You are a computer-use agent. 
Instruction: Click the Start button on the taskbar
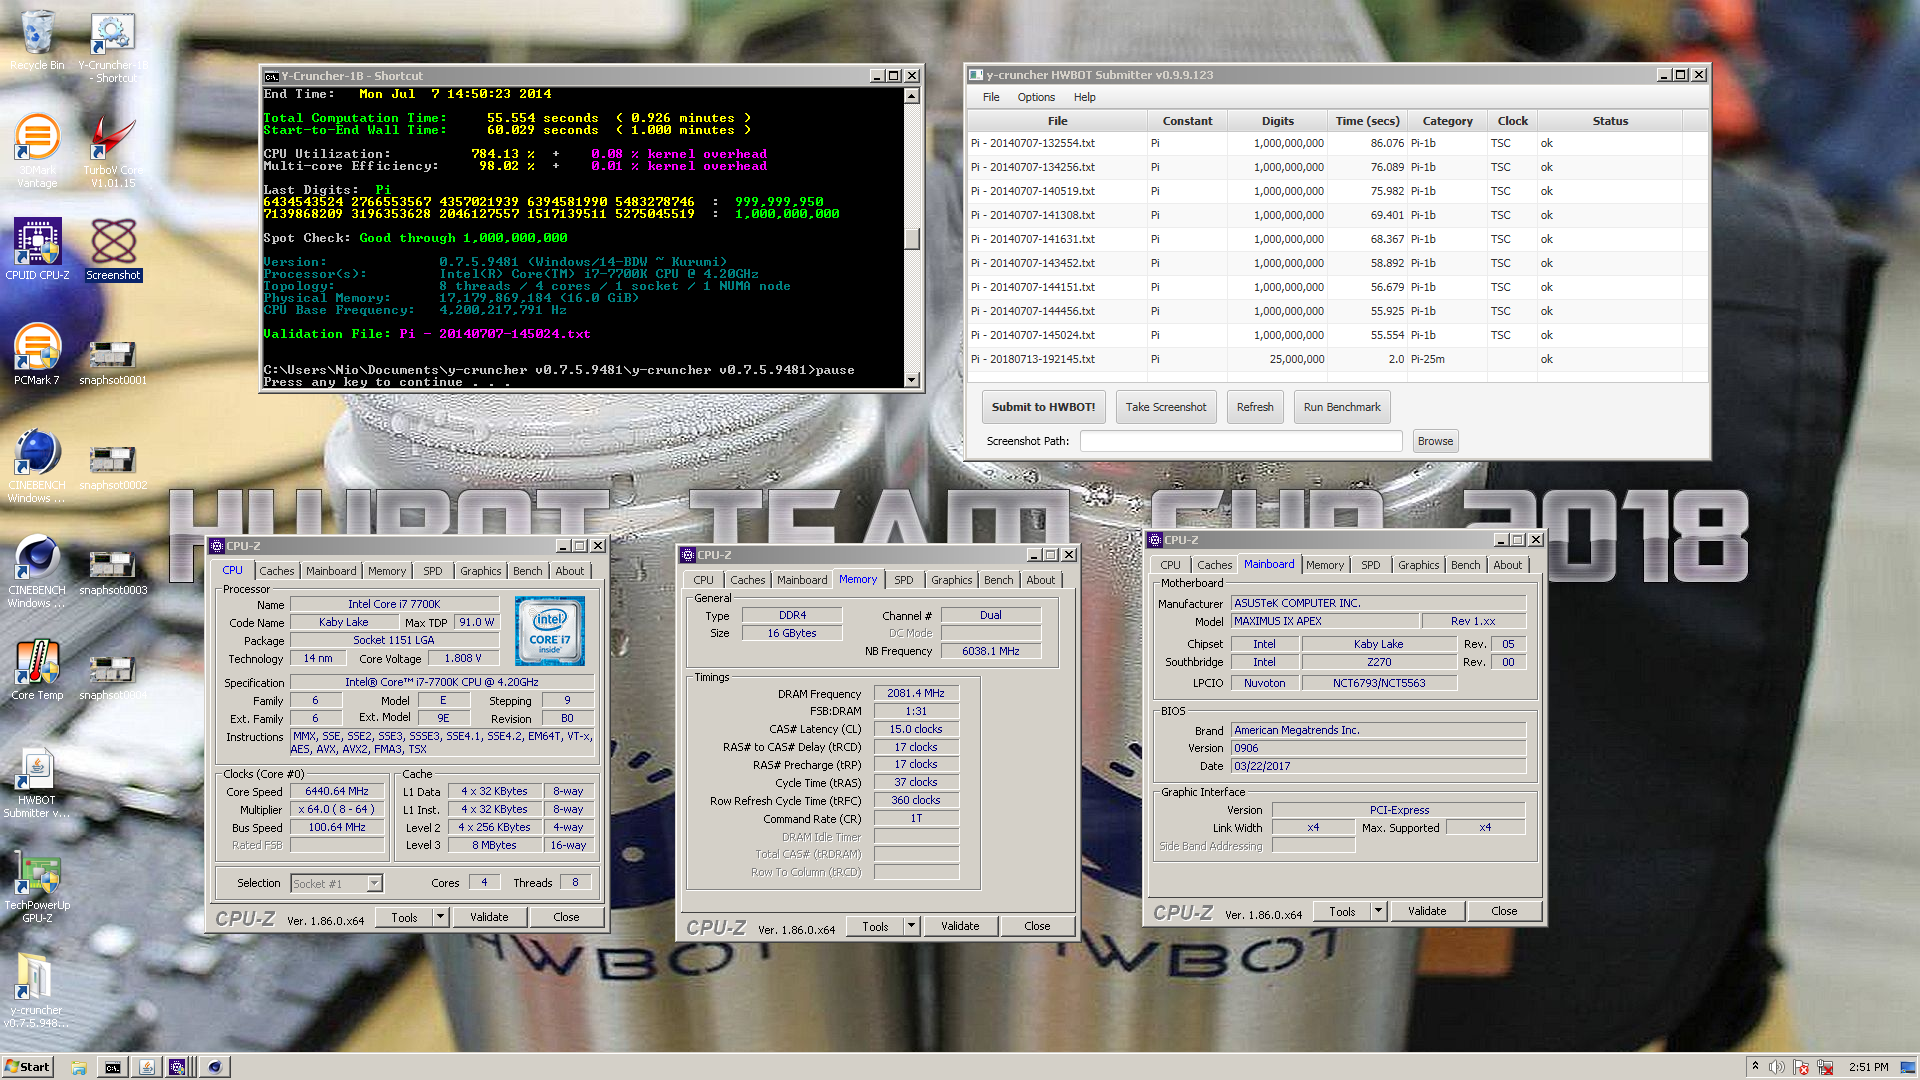(x=27, y=1067)
